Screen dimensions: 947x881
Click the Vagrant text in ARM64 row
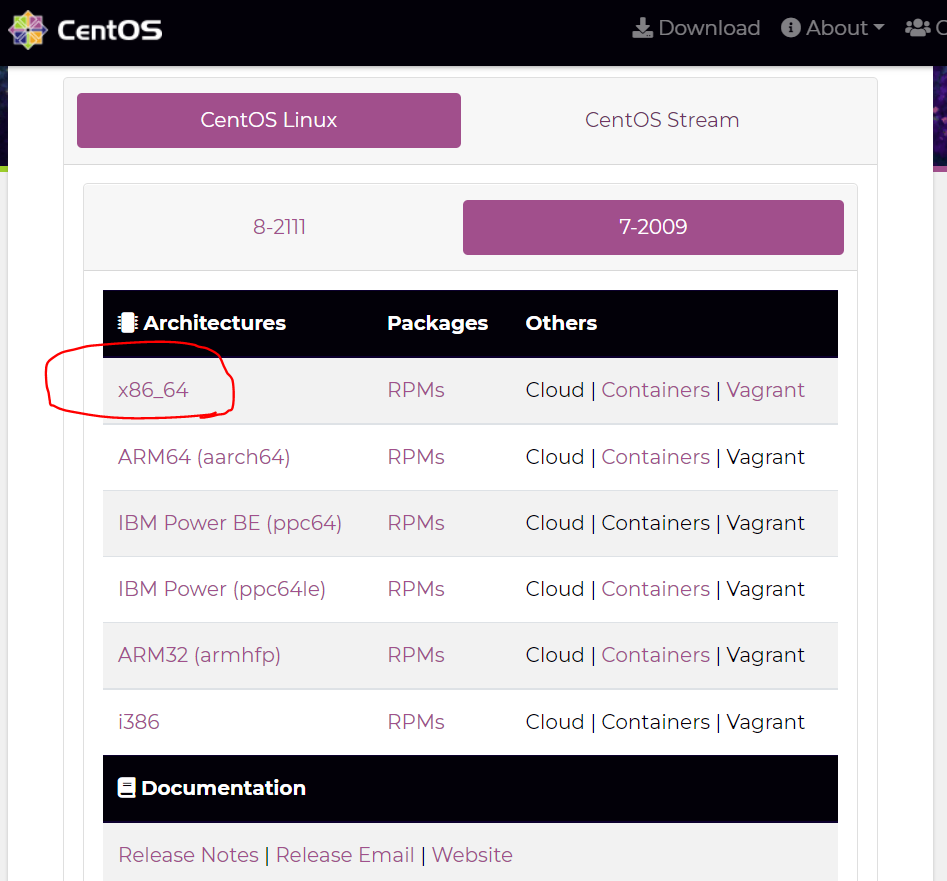[765, 457]
